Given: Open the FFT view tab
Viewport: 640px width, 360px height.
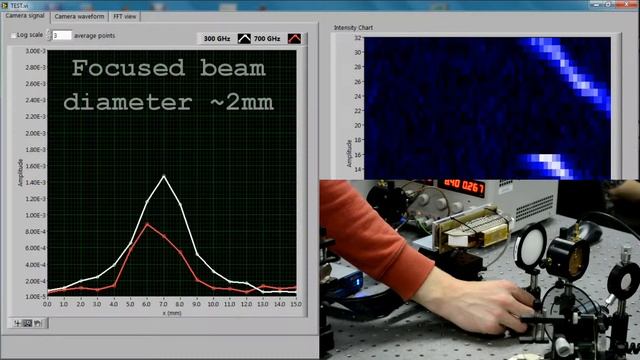Looking at the screenshot, I should [x=124, y=16].
